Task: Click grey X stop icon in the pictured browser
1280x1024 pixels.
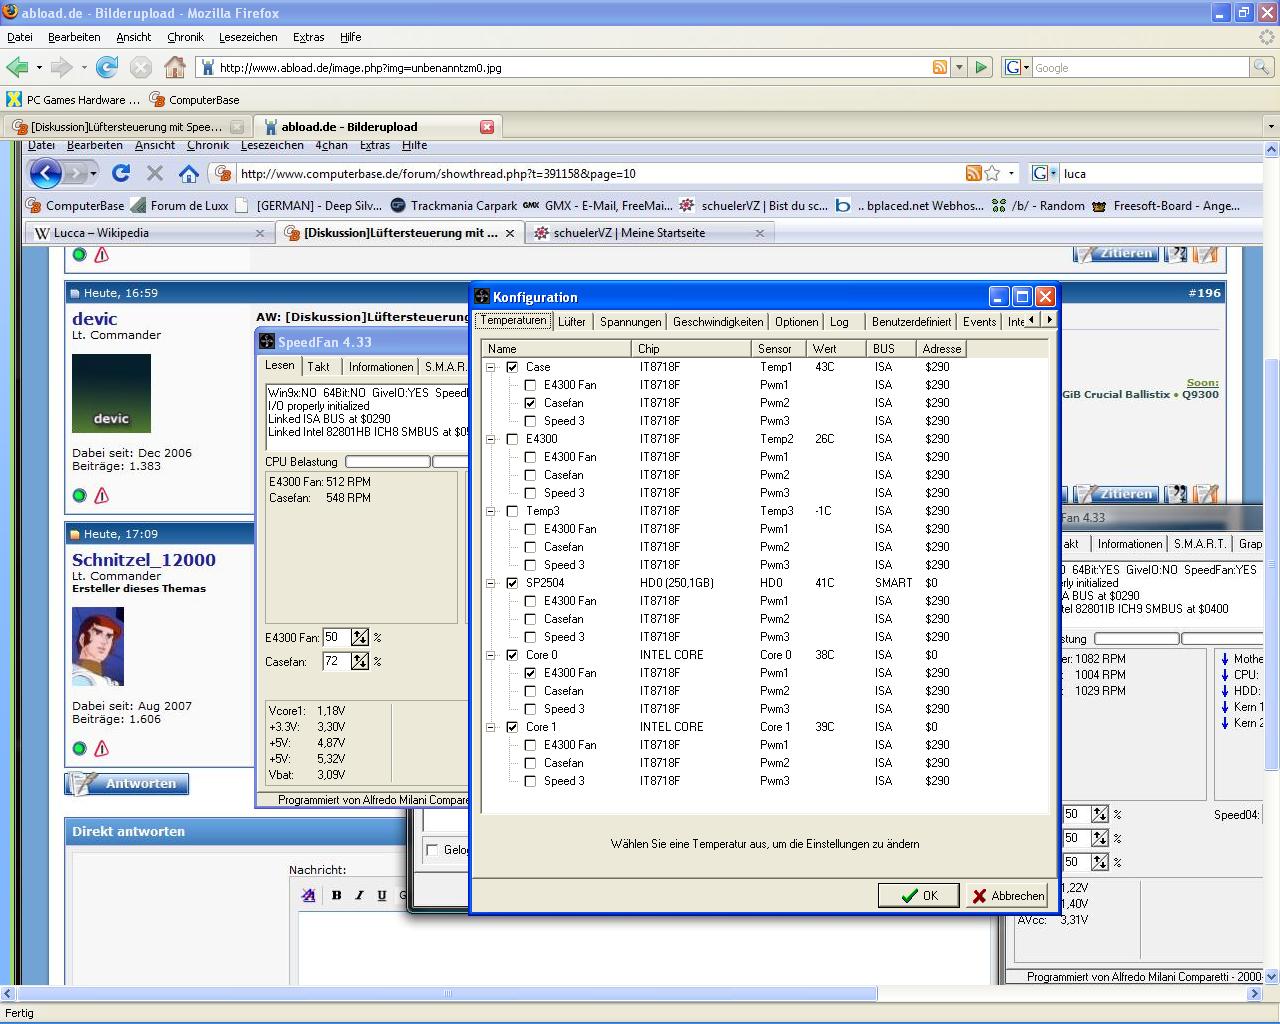Action: point(155,173)
